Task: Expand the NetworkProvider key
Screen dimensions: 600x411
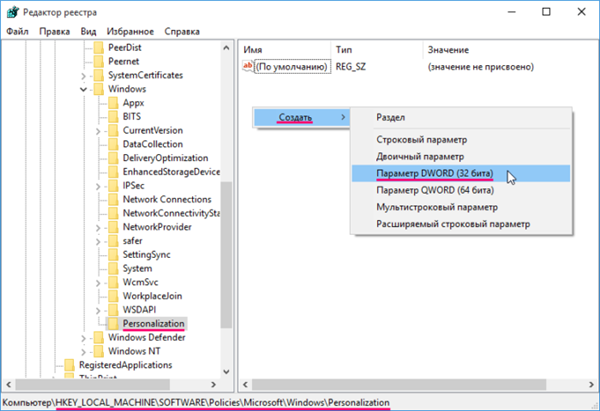Action: 98,228
